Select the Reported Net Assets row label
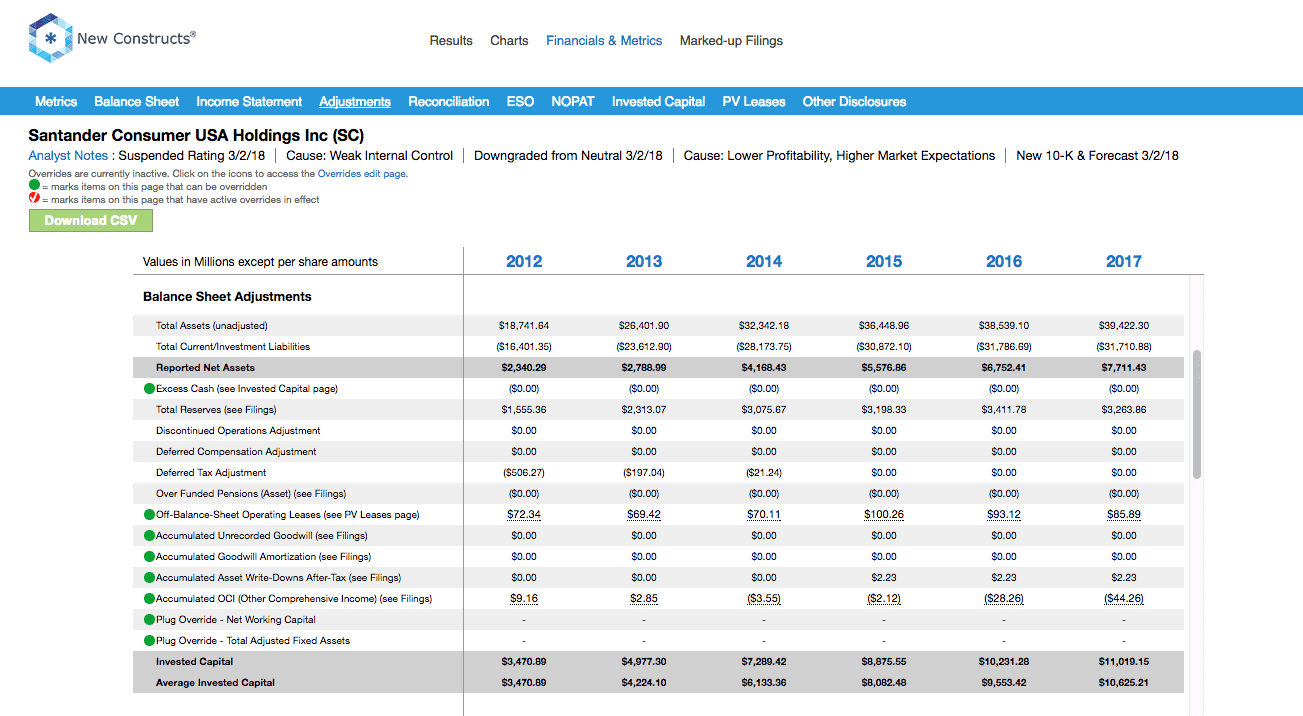Viewport: 1303px width, 716px height. click(x=205, y=367)
